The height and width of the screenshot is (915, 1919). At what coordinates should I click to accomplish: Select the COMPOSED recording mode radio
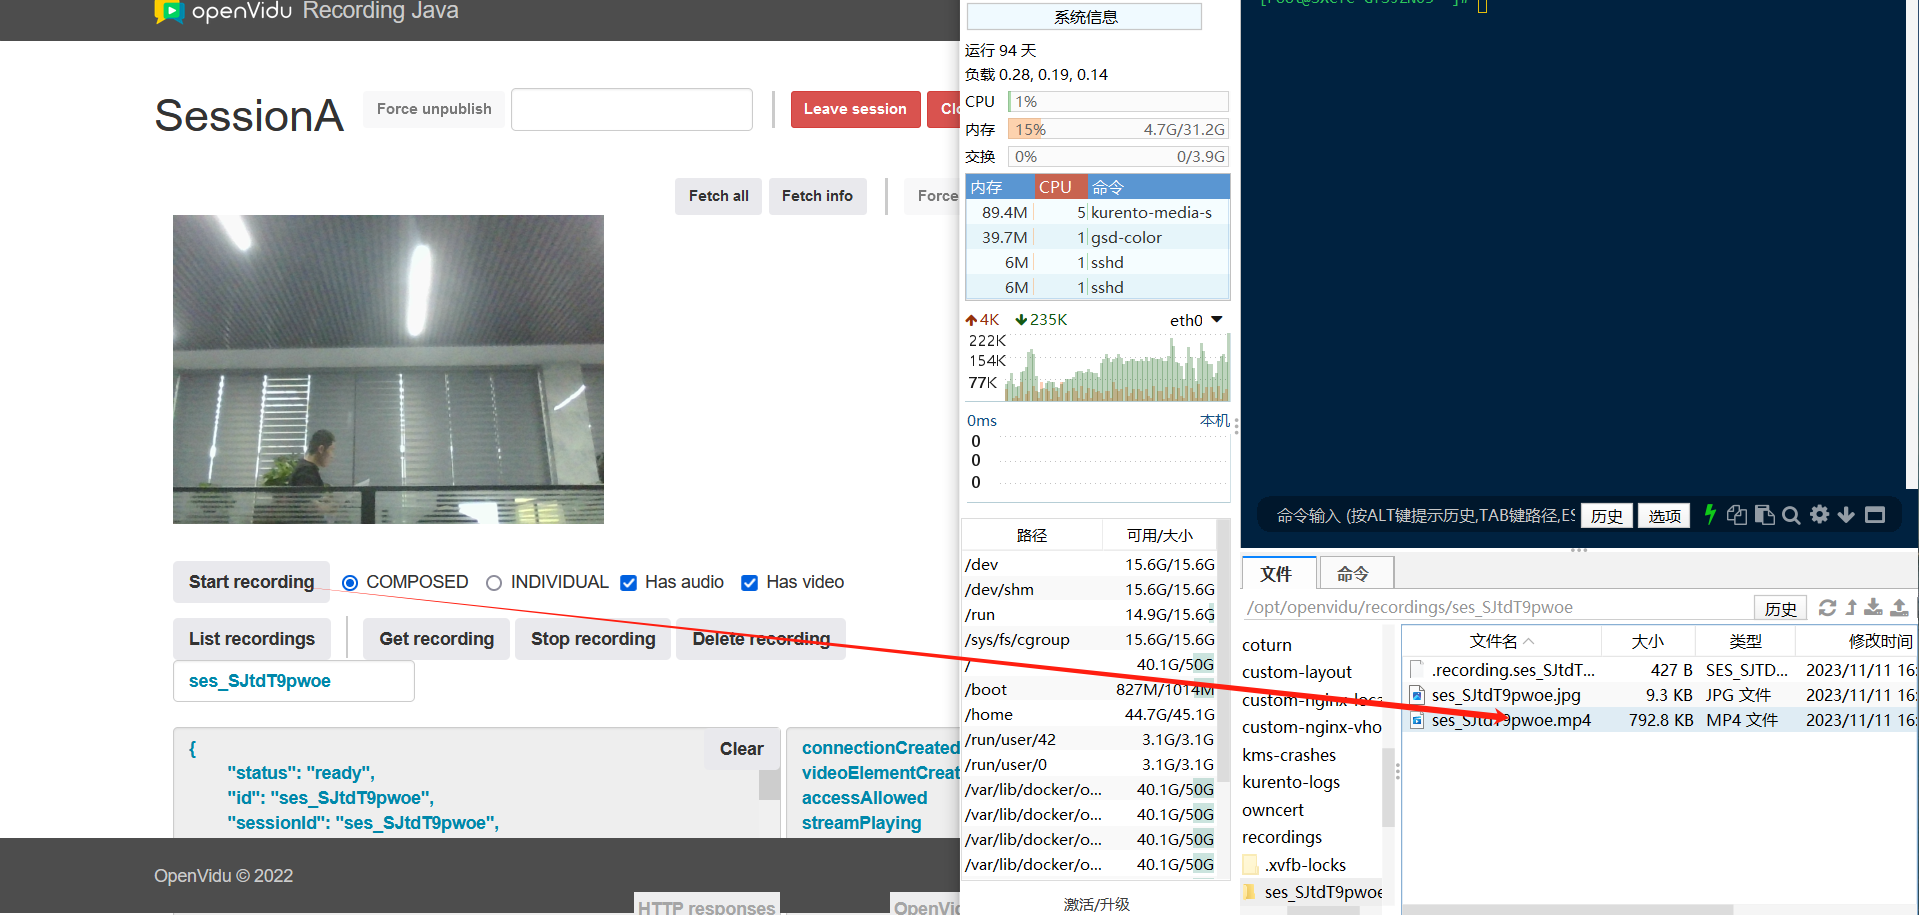click(x=350, y=583)
